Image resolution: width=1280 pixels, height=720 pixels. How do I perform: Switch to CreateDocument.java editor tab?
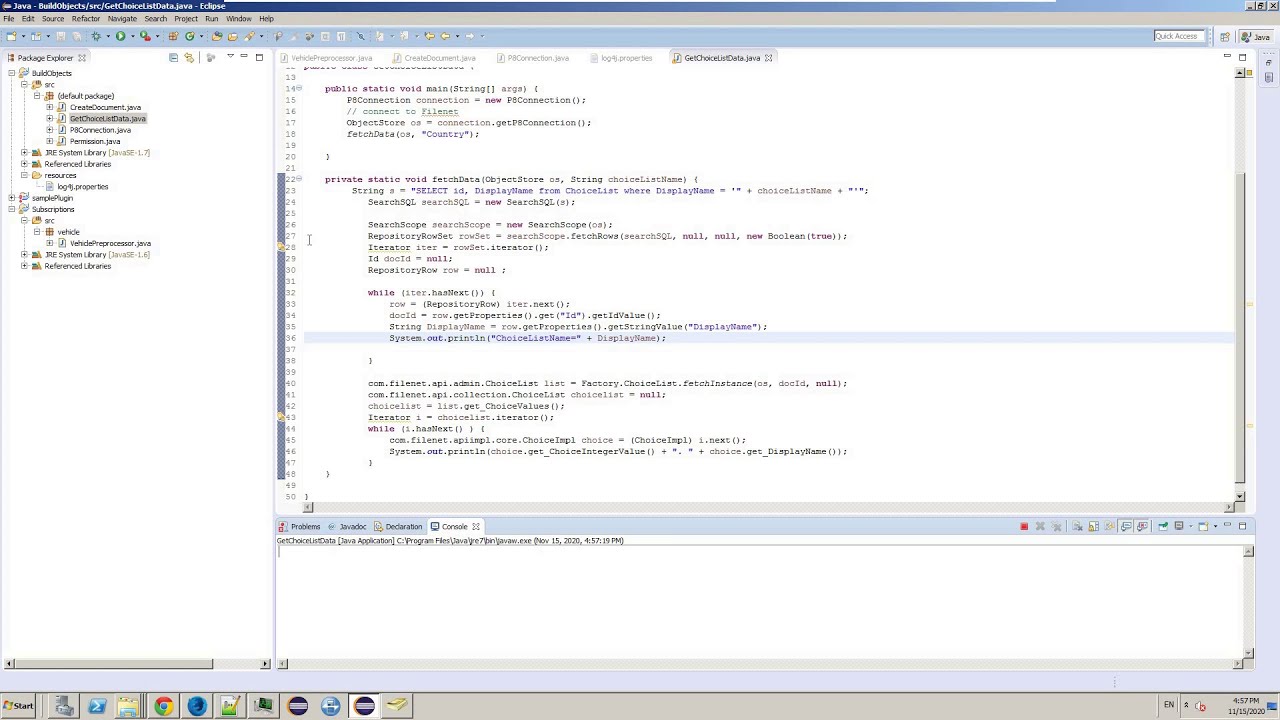[439, 58]
